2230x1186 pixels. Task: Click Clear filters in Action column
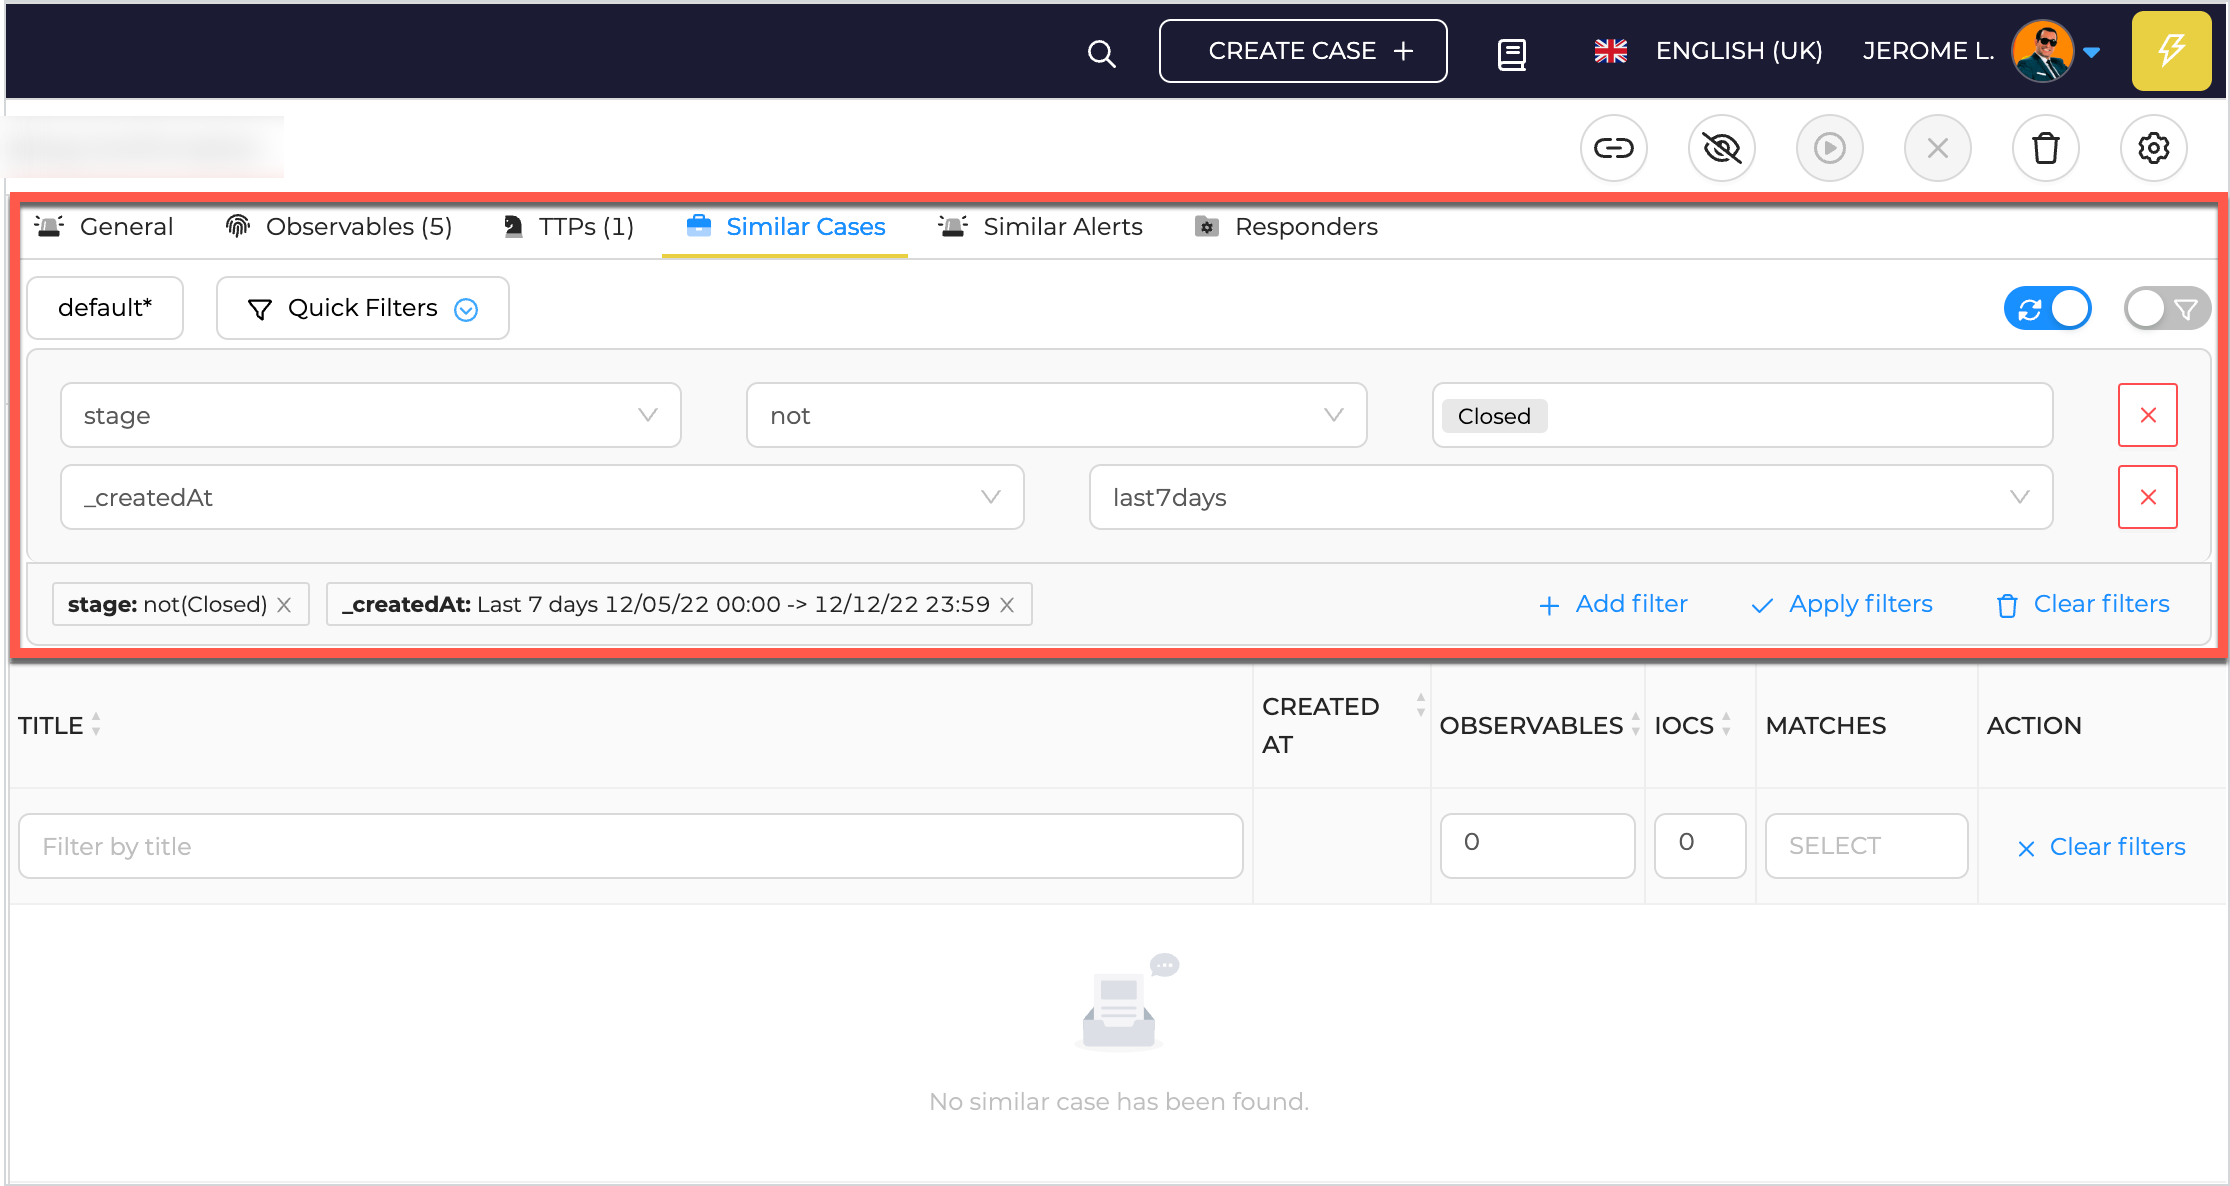click(2101, 847)
